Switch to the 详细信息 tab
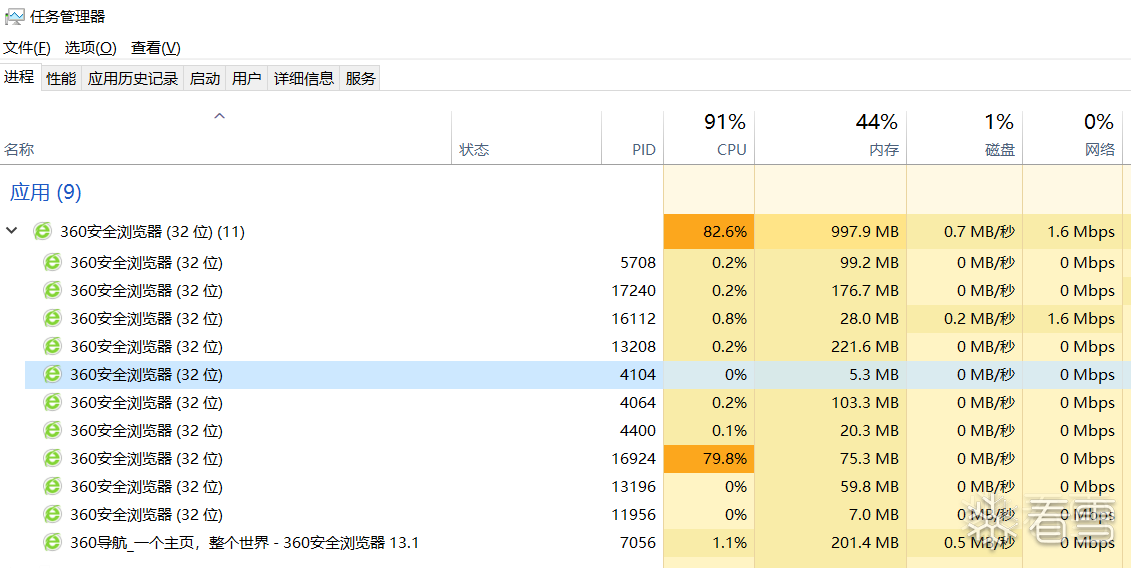 (x=304, y=79)
